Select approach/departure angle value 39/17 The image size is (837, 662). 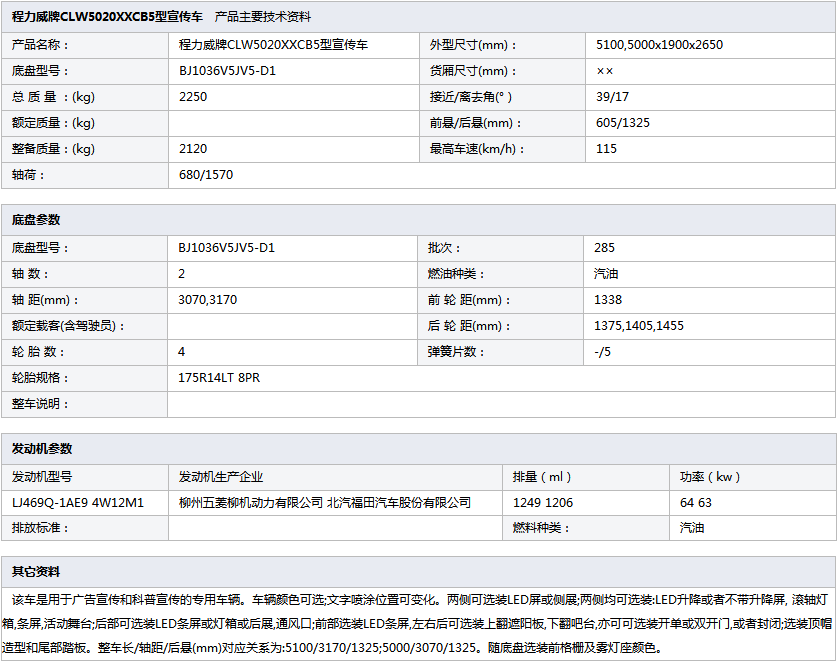(x=612, y=97)
